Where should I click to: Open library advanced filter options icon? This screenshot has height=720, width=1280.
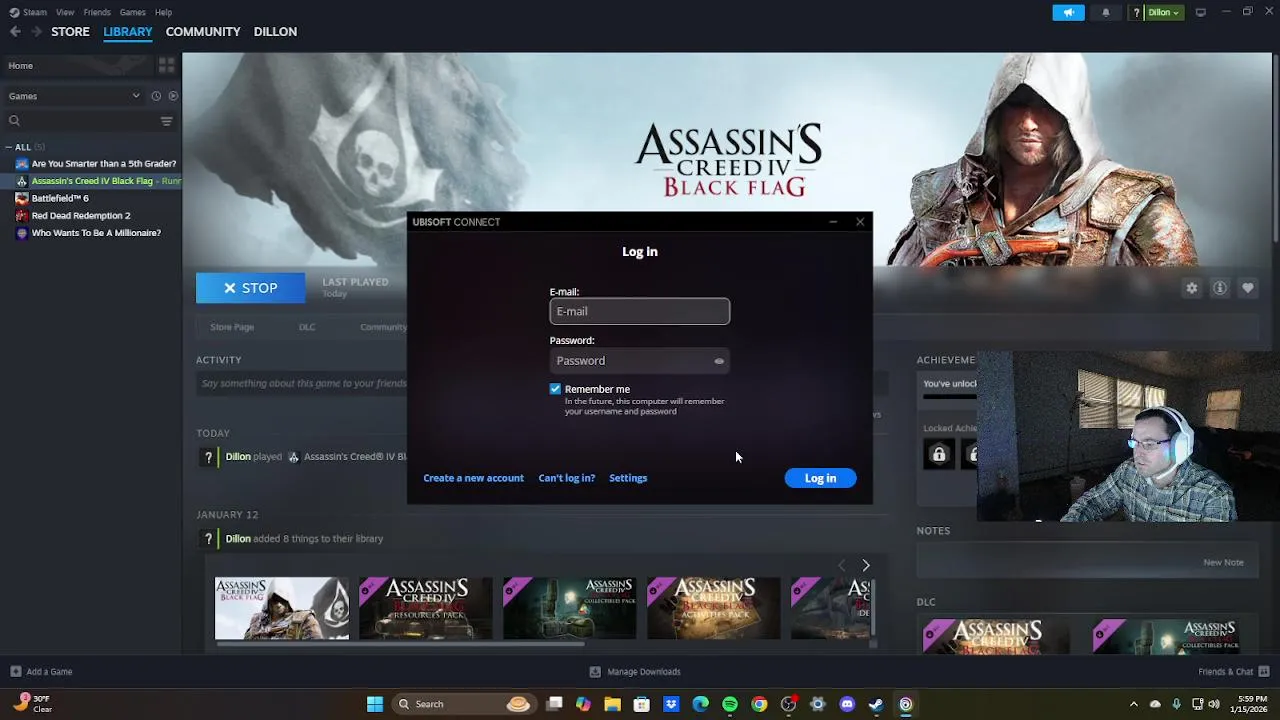point(166,121)
